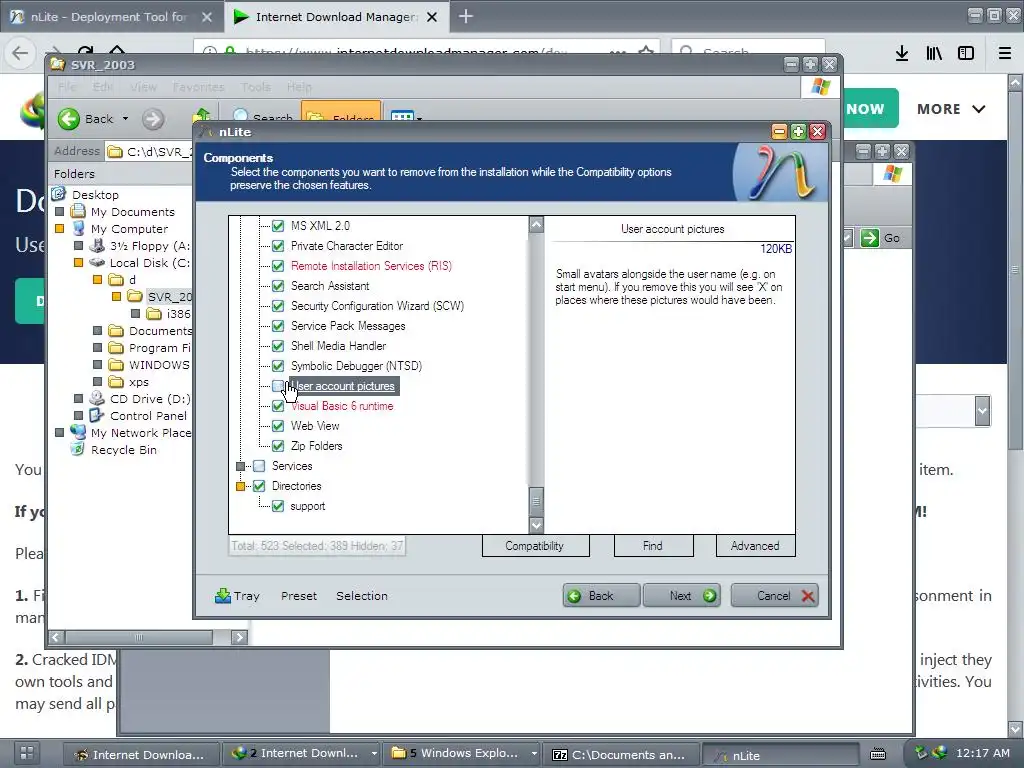Click taskbar start menu icon
Viewport: 1024px width, 768px height.
click(27, 754)
